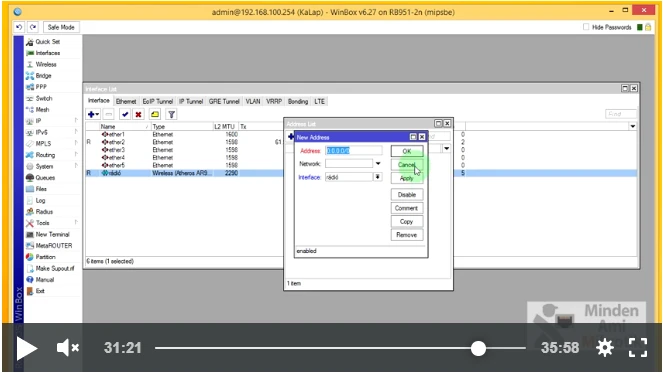Toggle the Hide Passwords checkbox
The height and width of the screenshot is (373, 663).
click(x=586, y=27)
